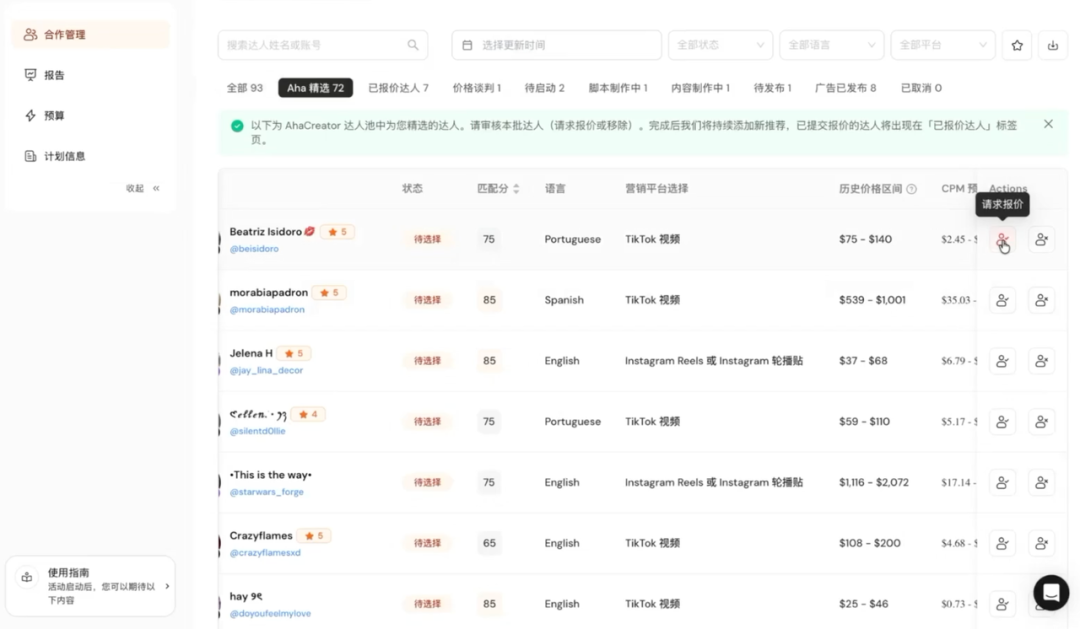The width and height of the screenshot is (1080, 629).
Task: Open the @beisidoro profile link
Action: pyautogui.click(x=254, y=249)
